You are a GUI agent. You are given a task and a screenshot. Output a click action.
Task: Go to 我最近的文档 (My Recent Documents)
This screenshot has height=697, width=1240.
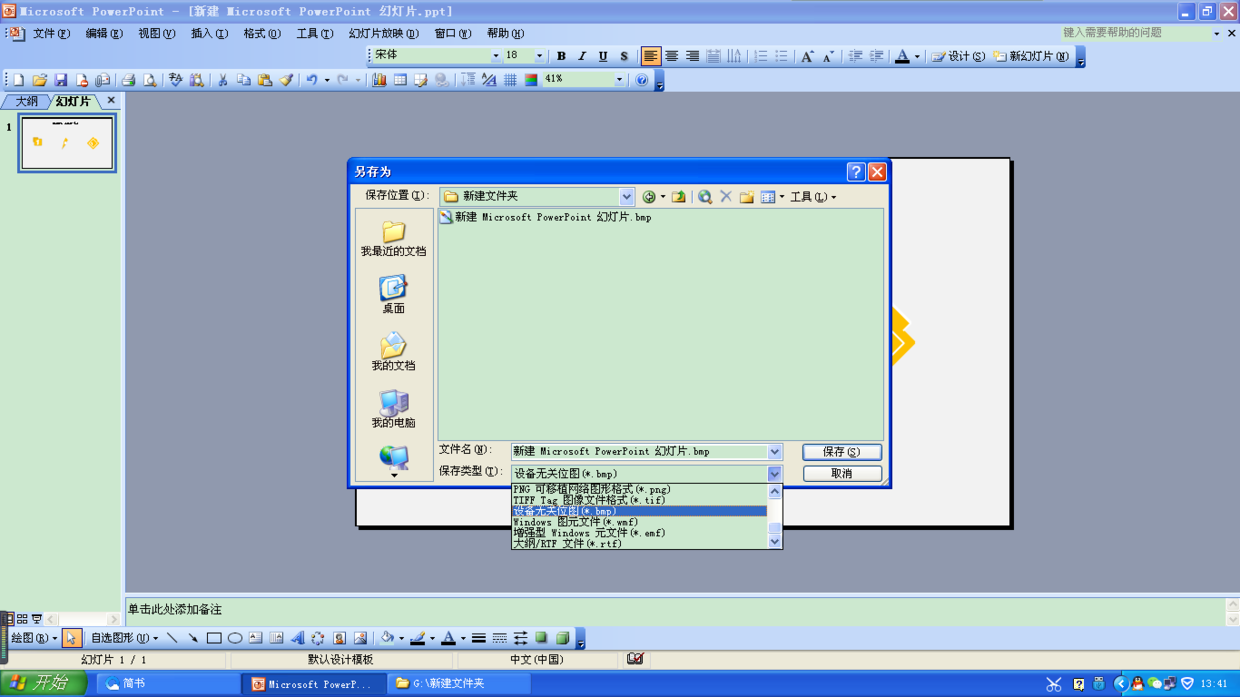pyautogui.click(x=393, y=239)
